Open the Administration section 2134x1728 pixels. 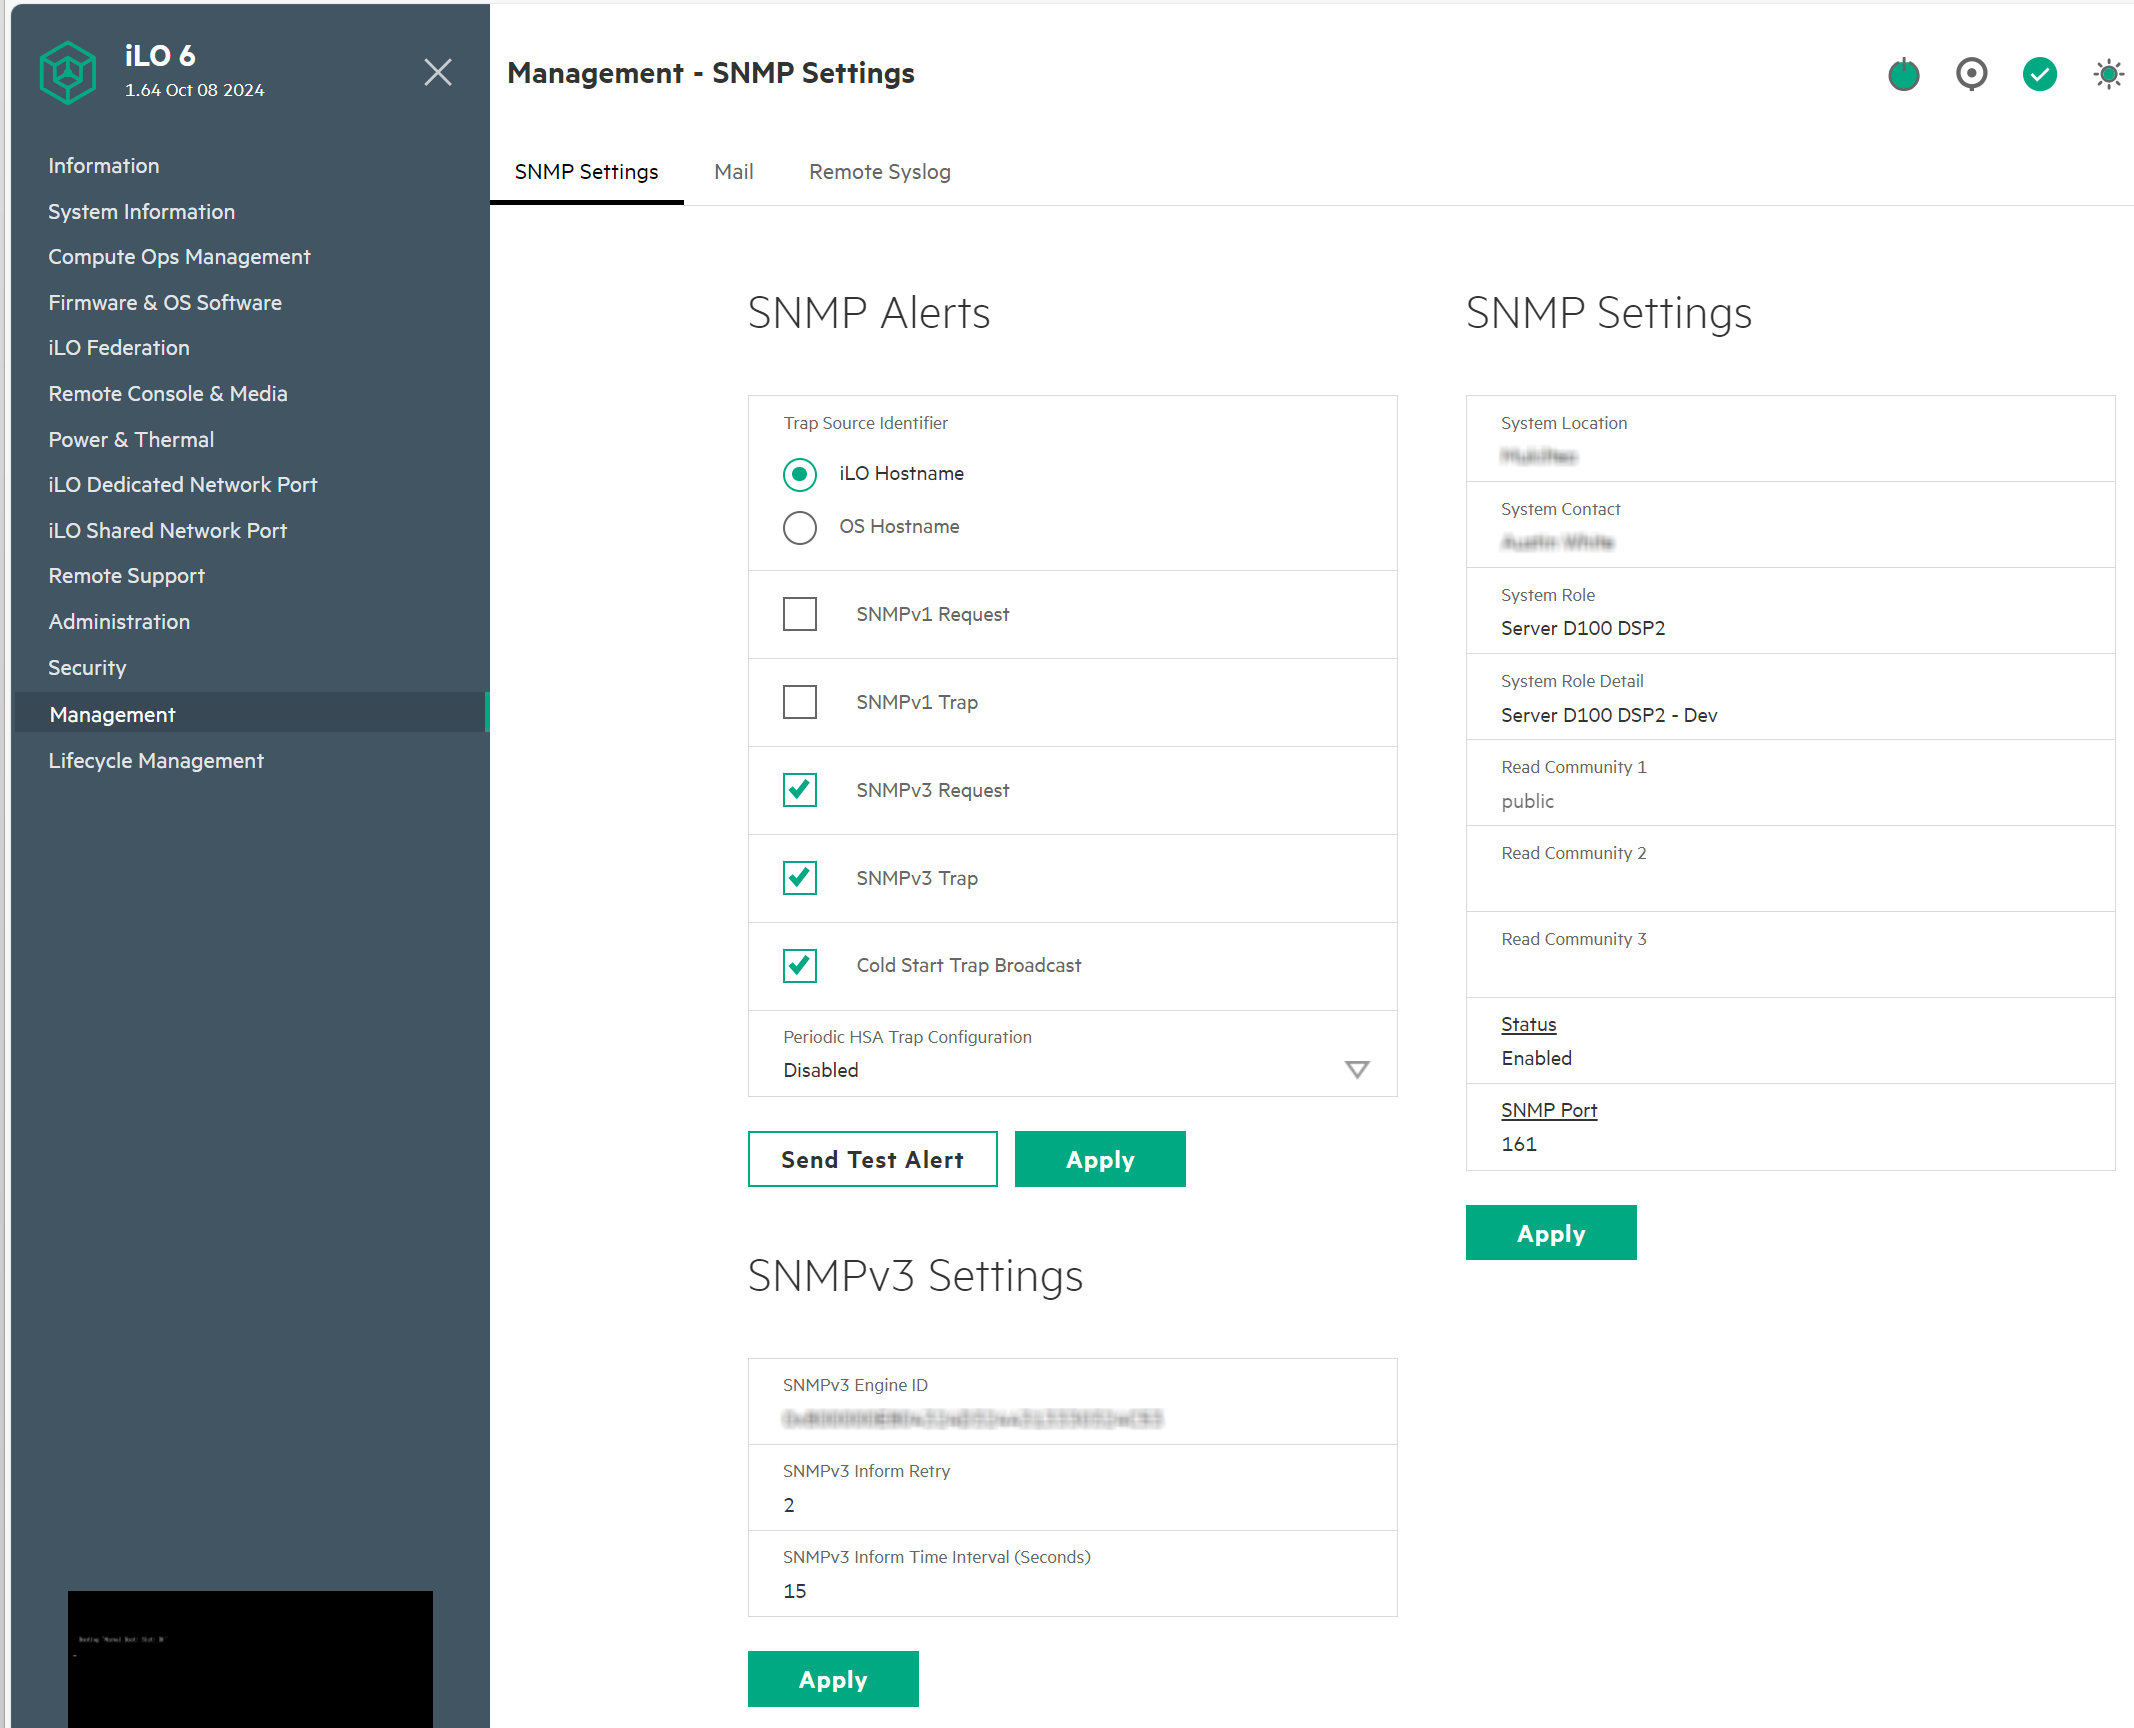[119, 622]
